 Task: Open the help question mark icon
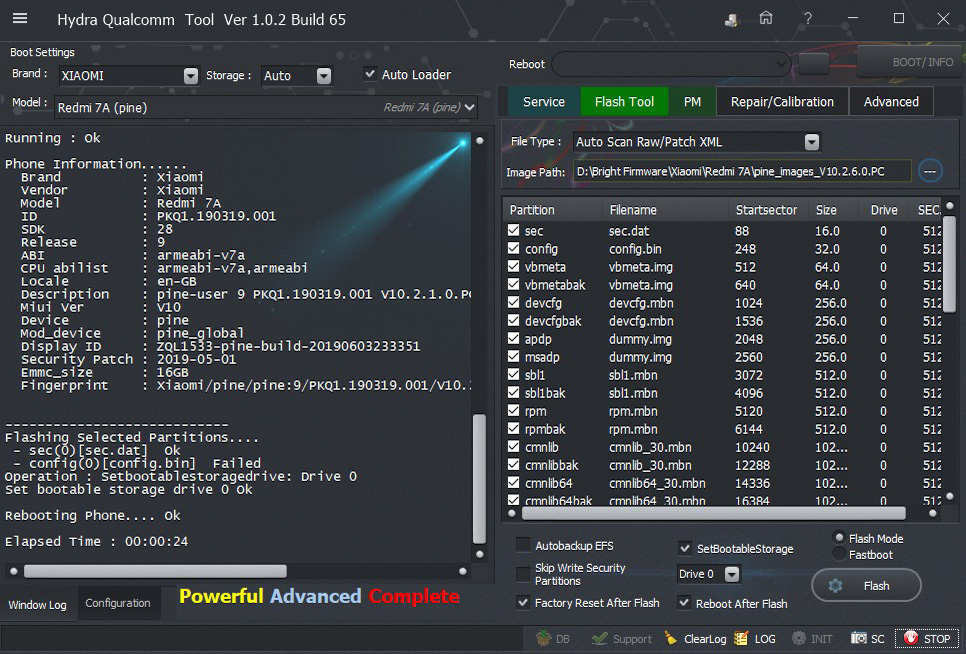808,18
